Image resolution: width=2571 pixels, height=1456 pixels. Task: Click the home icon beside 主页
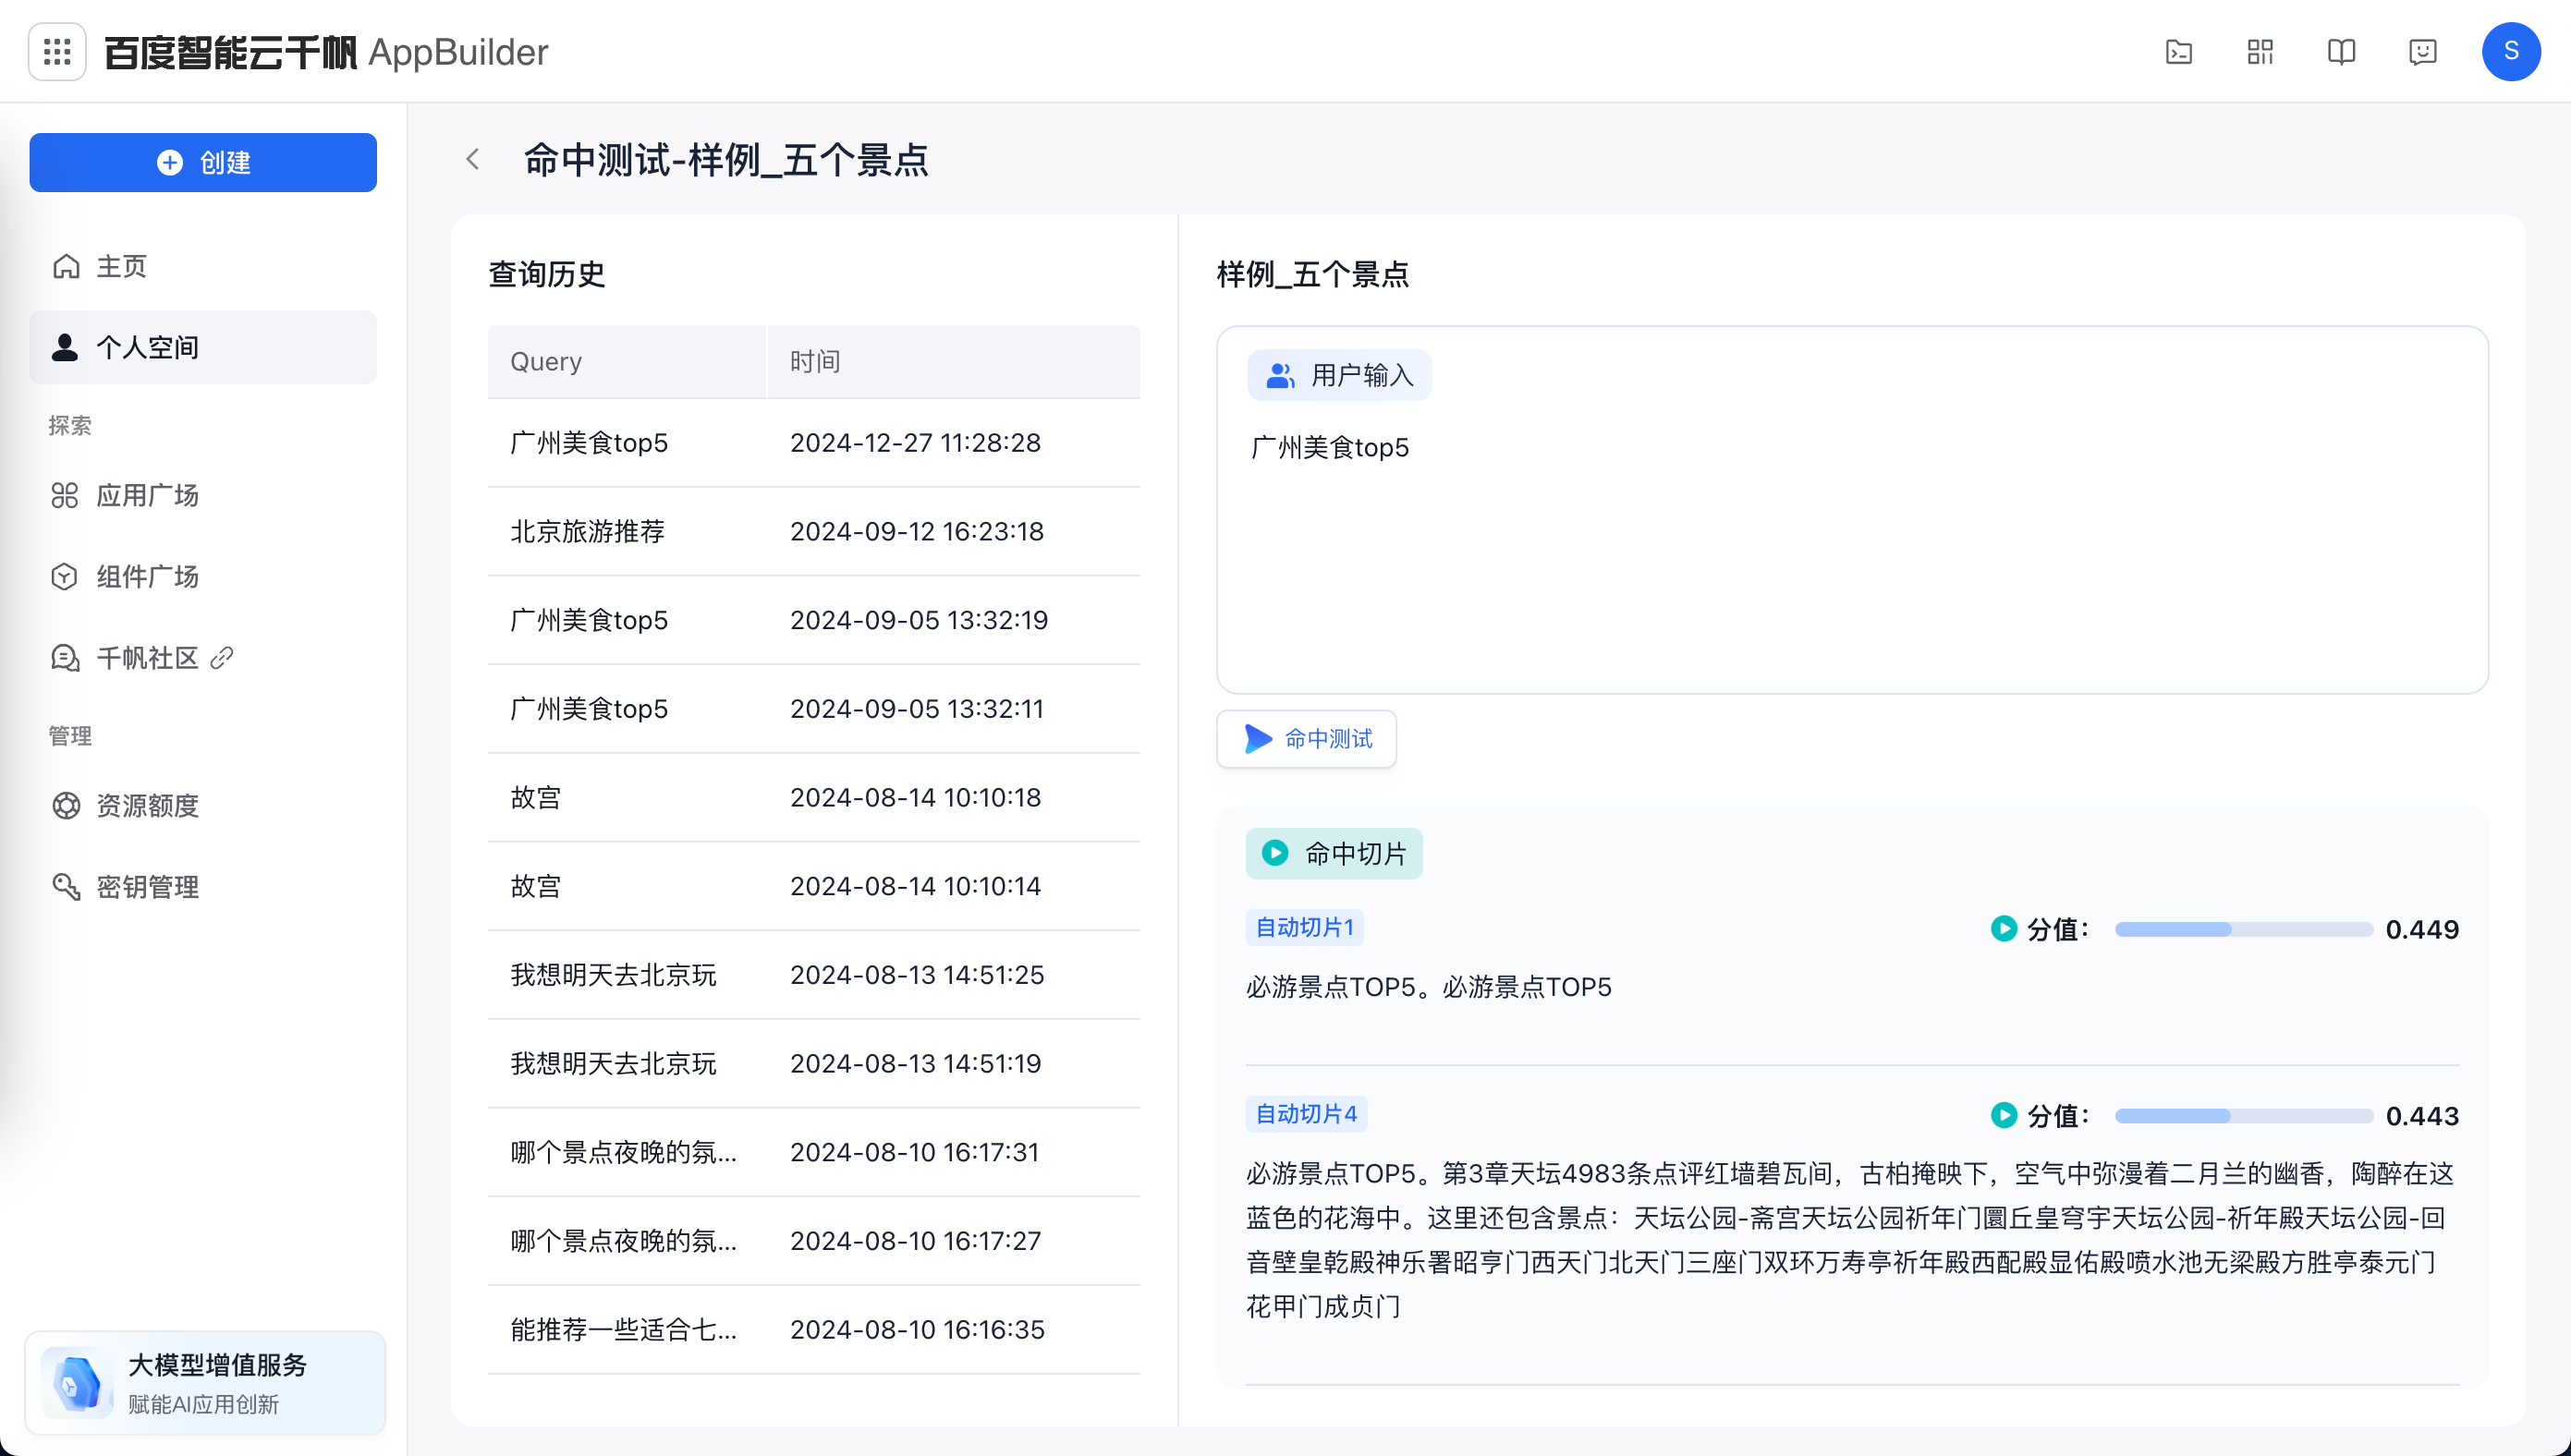pyautogui.click(x=66, y=266)
